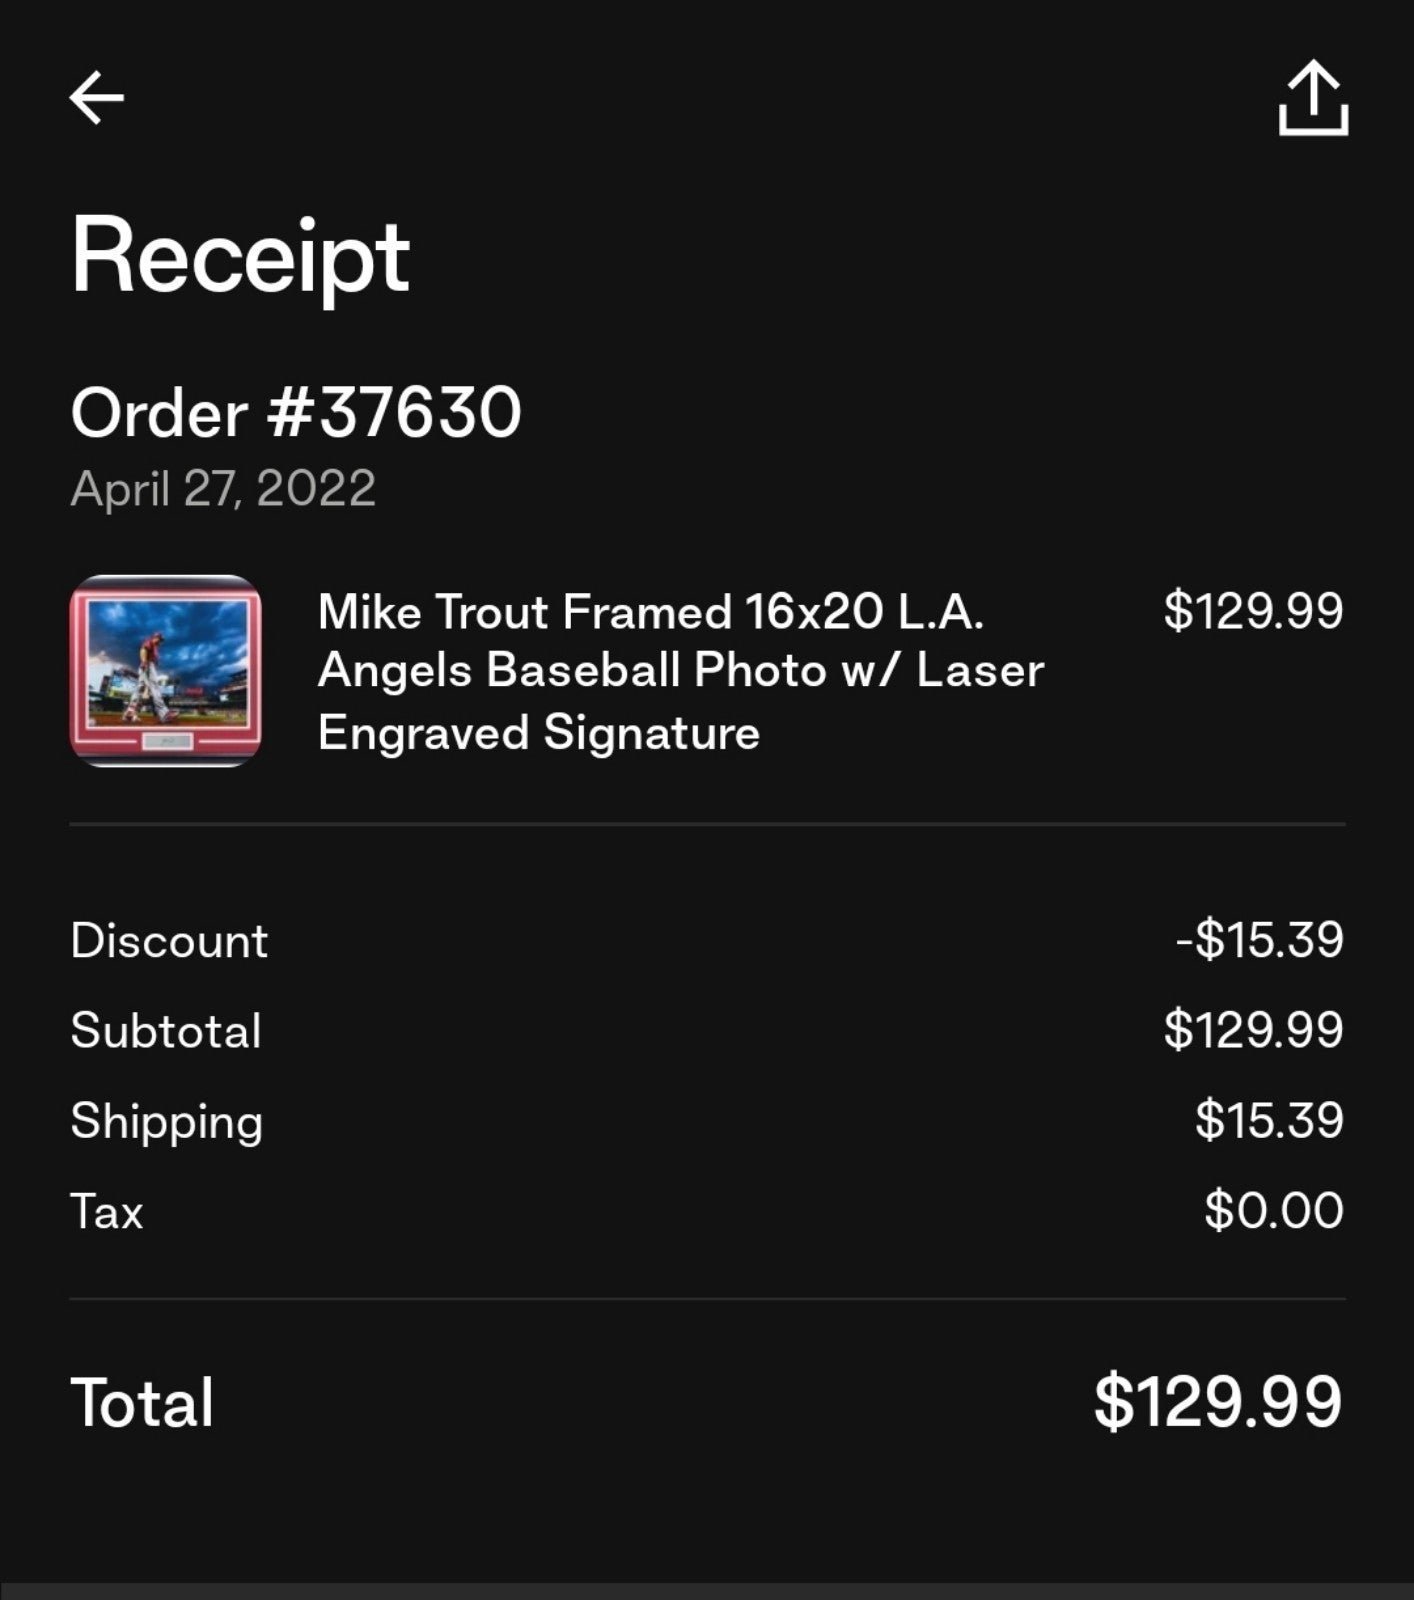Select the Shipping row label

167,1122
